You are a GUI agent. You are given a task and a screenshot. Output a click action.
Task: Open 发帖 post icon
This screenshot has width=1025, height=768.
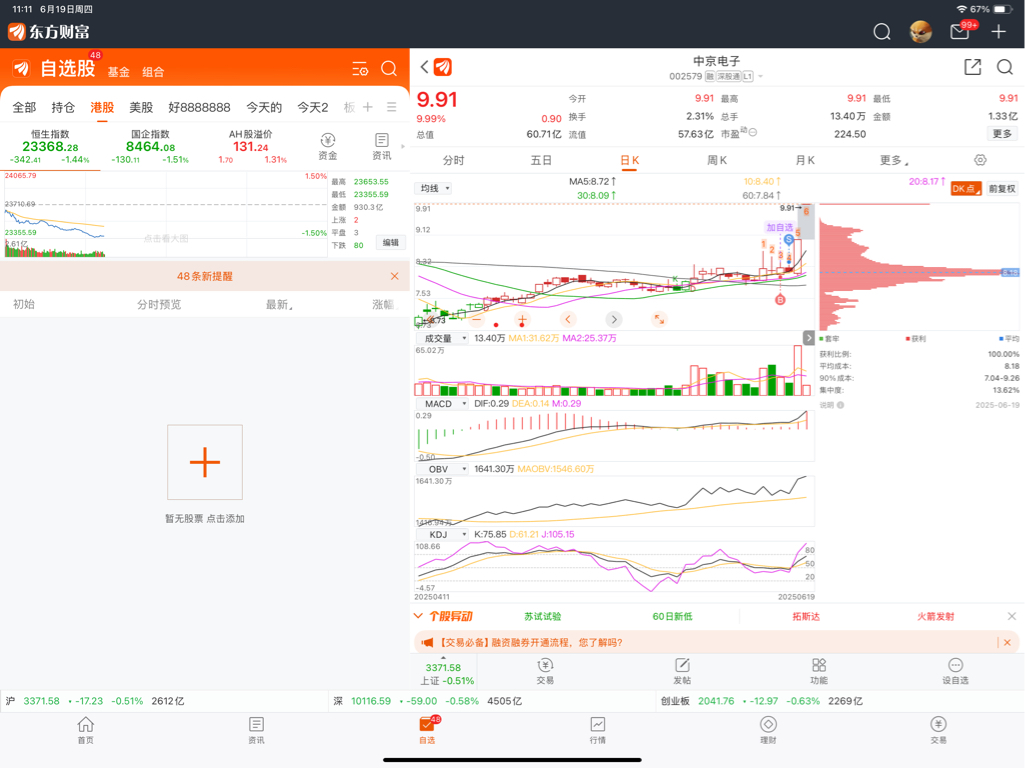pyautogui.click(x=682, y=671)
